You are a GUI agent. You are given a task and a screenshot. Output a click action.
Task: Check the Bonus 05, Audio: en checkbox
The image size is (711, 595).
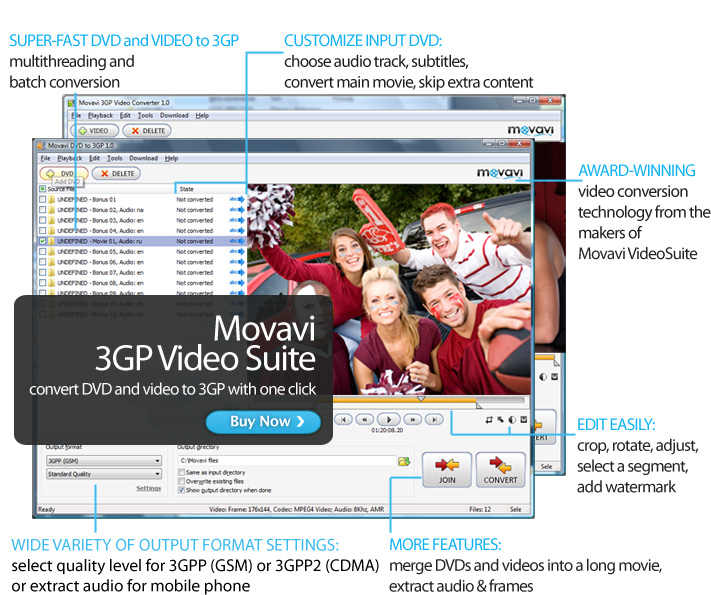43,252
